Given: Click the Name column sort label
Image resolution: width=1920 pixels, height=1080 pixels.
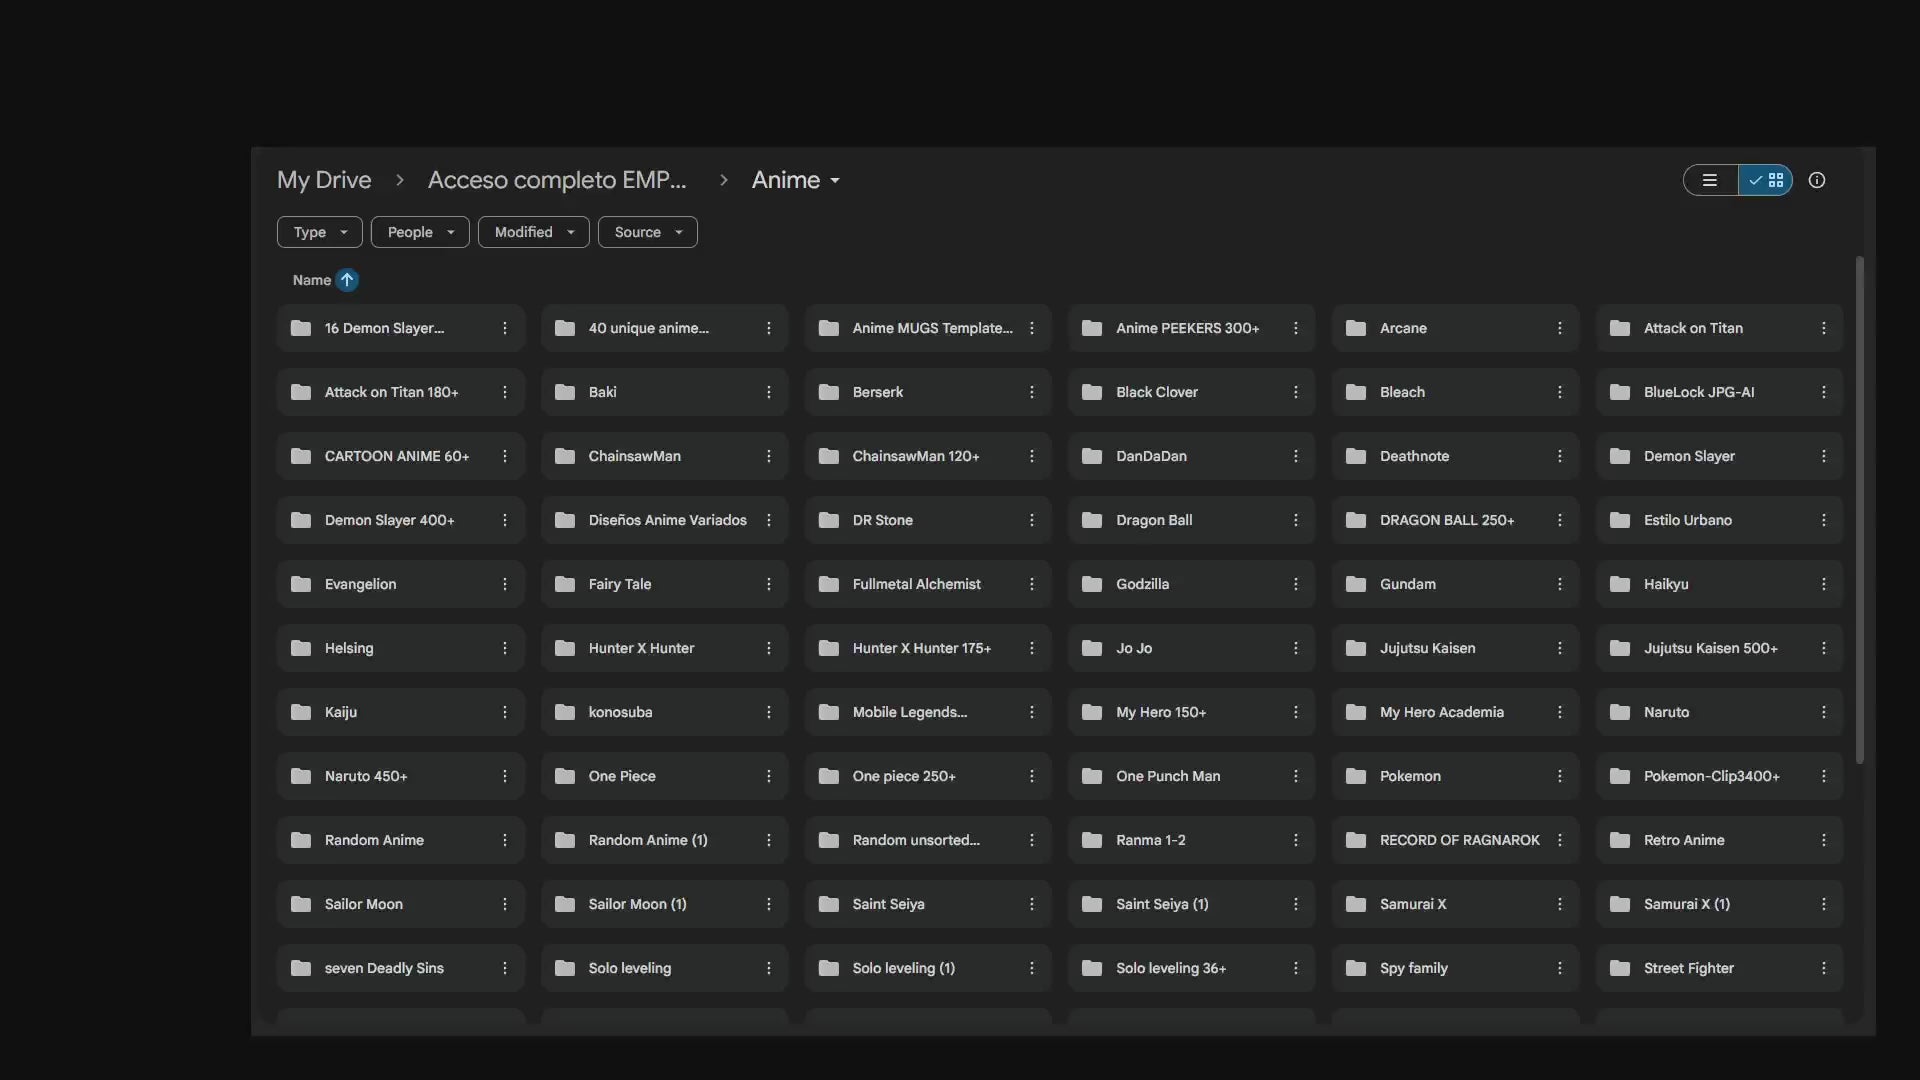Looking at the screenshot, I should tap(311, 280).
